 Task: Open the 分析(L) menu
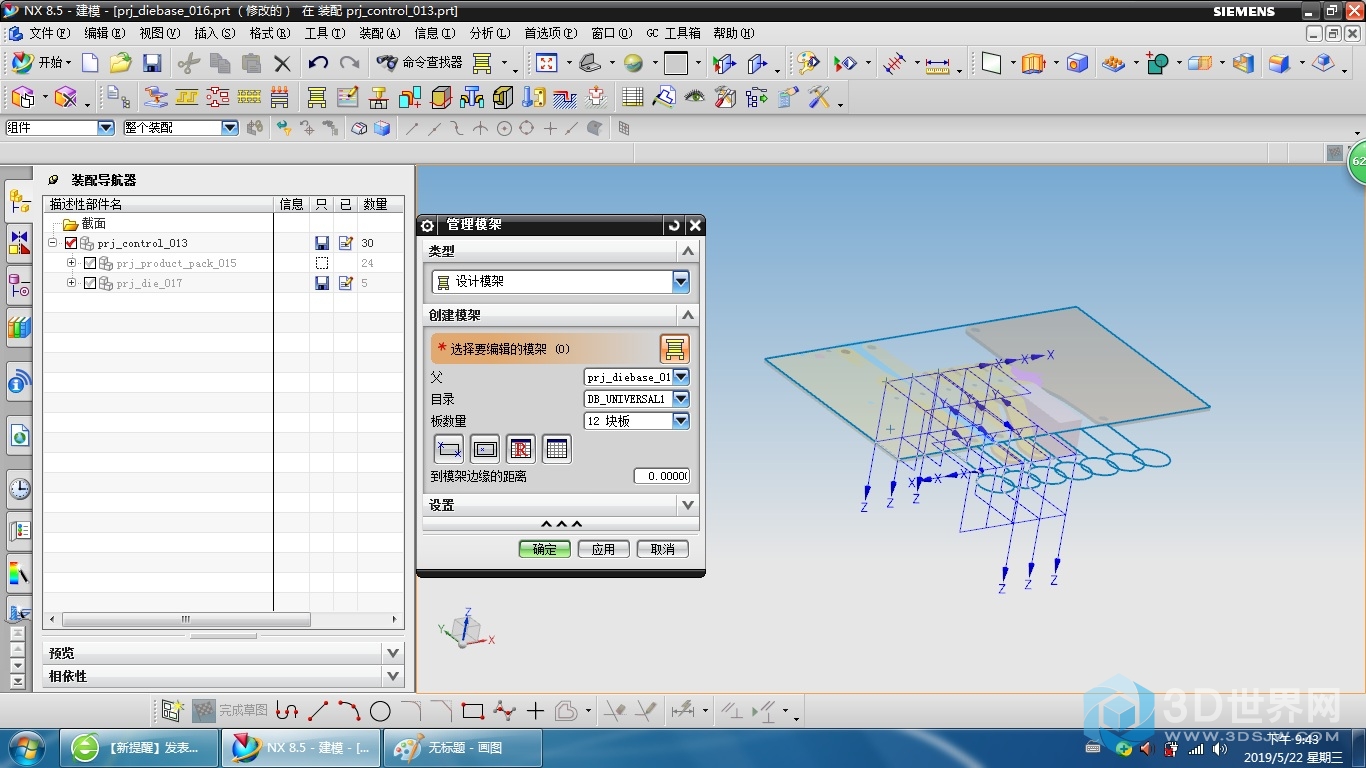[490, 33]
